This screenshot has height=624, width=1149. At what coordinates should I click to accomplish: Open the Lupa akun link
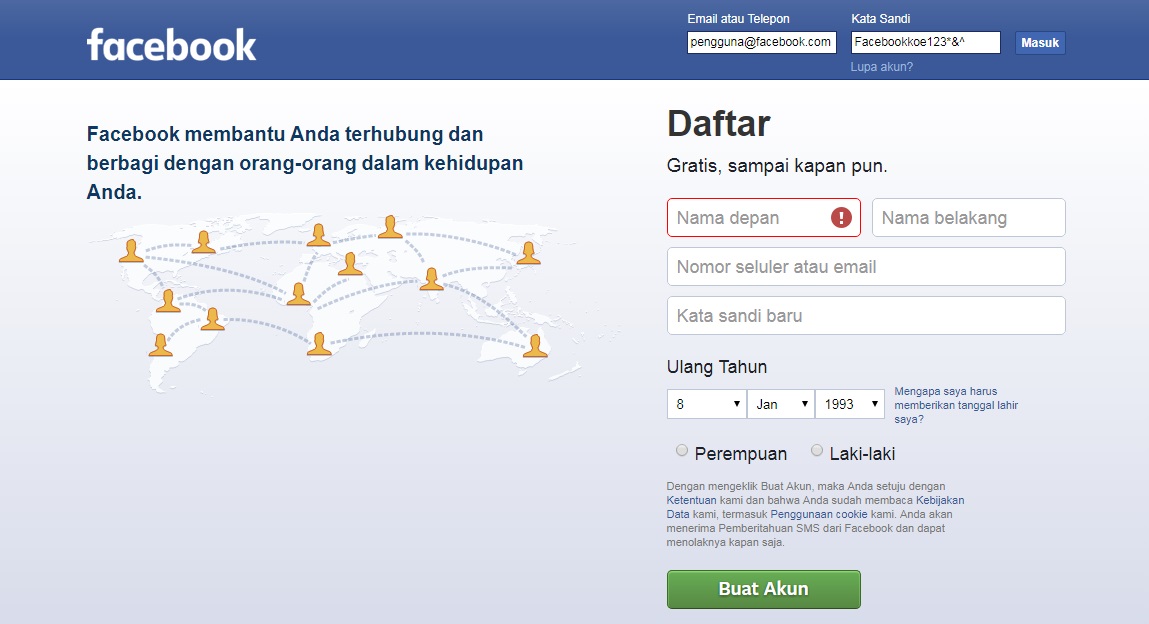(881, 67)
